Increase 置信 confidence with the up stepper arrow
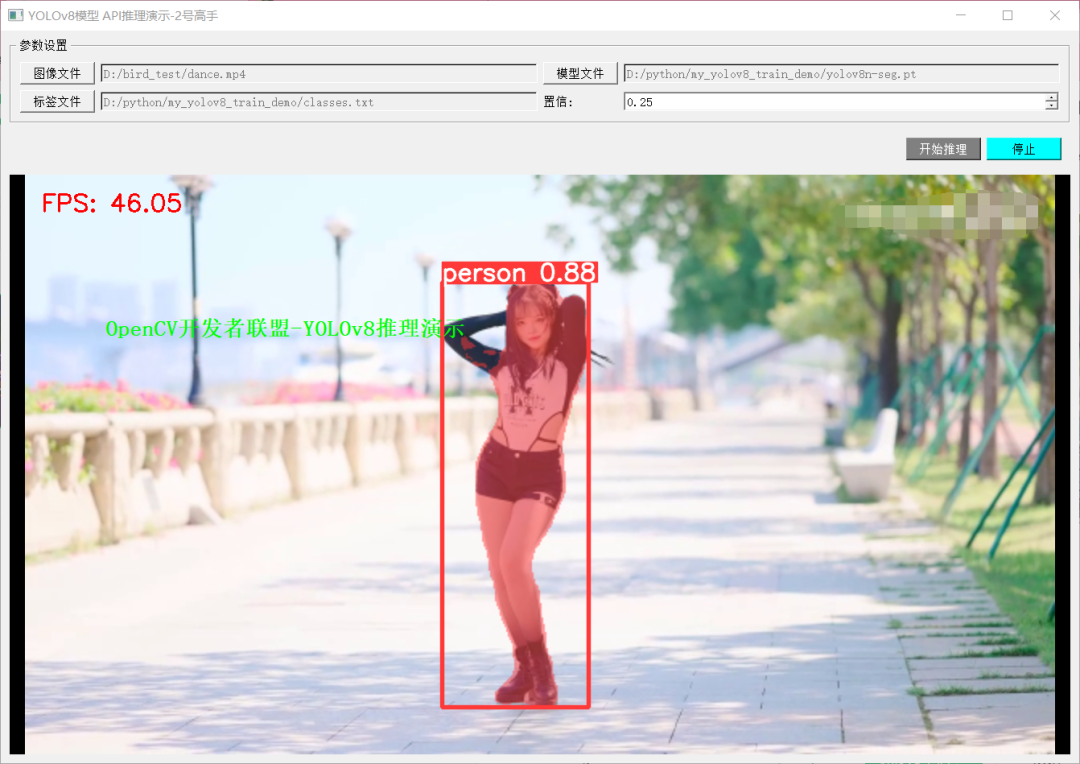This screenshot has width=1080, height=764. [x=1052, y=97]
